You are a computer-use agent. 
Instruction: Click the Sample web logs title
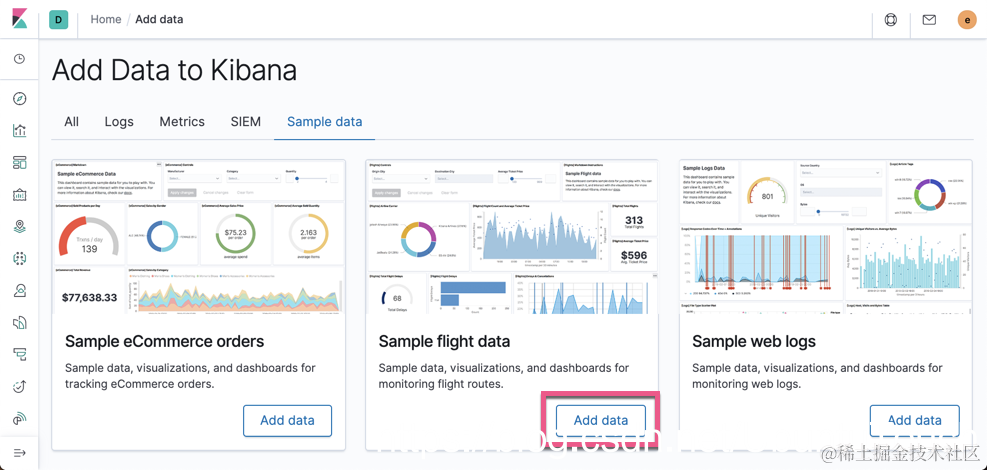coord(754,342)
